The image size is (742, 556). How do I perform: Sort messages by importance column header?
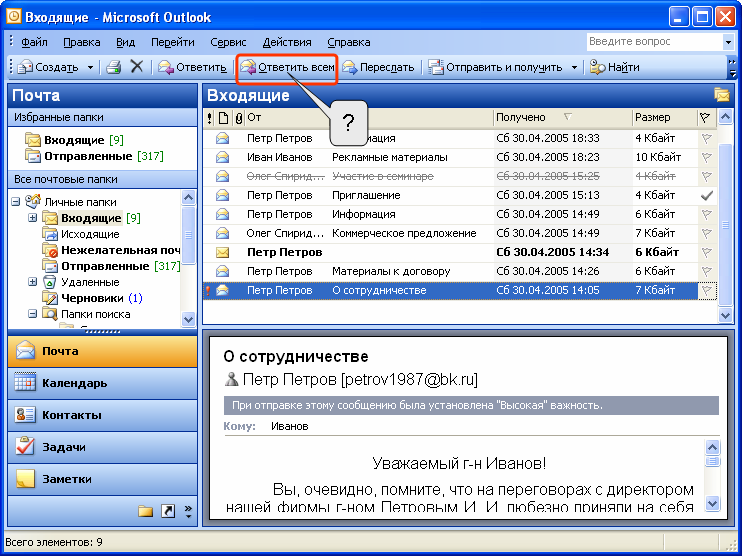click(x=209, y=118)
